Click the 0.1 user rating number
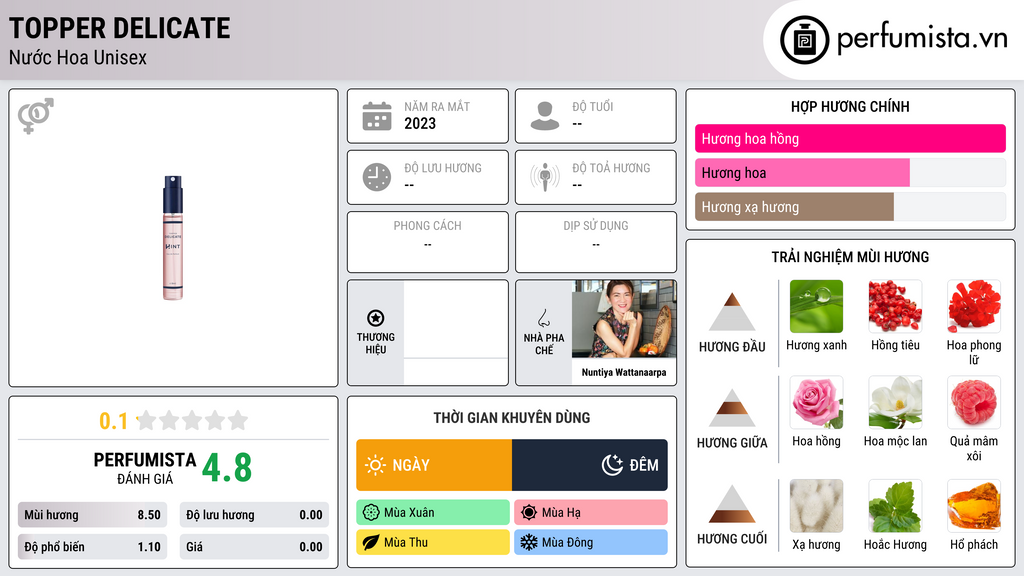The height and width of the screenshot is (576, 1024). 113,421
